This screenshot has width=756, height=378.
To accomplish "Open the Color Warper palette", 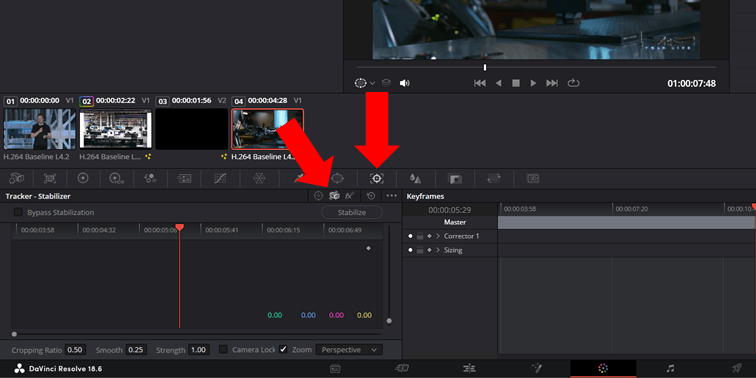I will (x=259, y=178).
